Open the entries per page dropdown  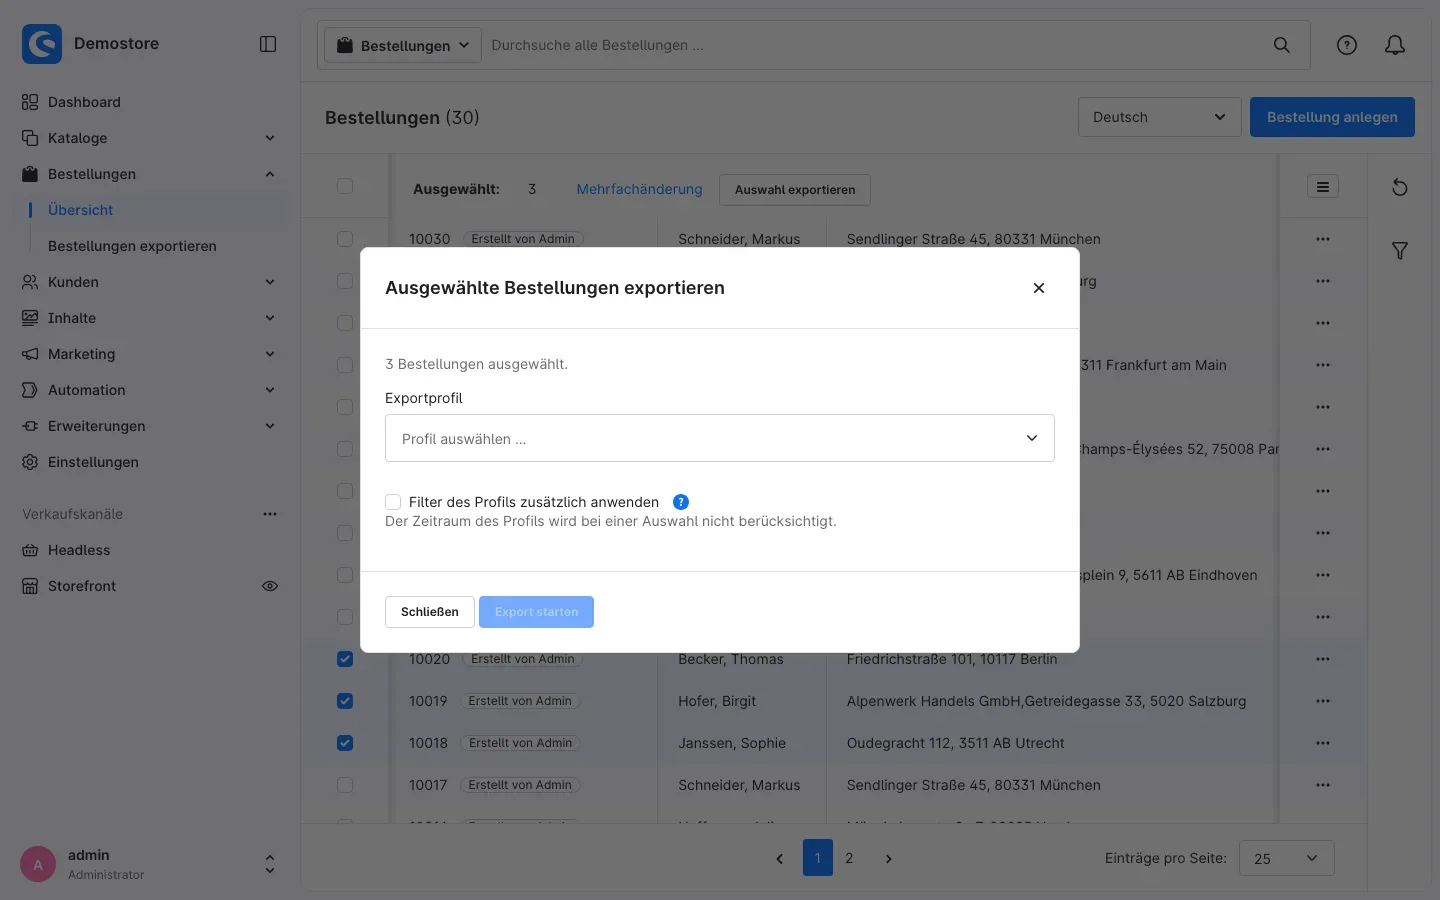click(x=1286, y=859)
